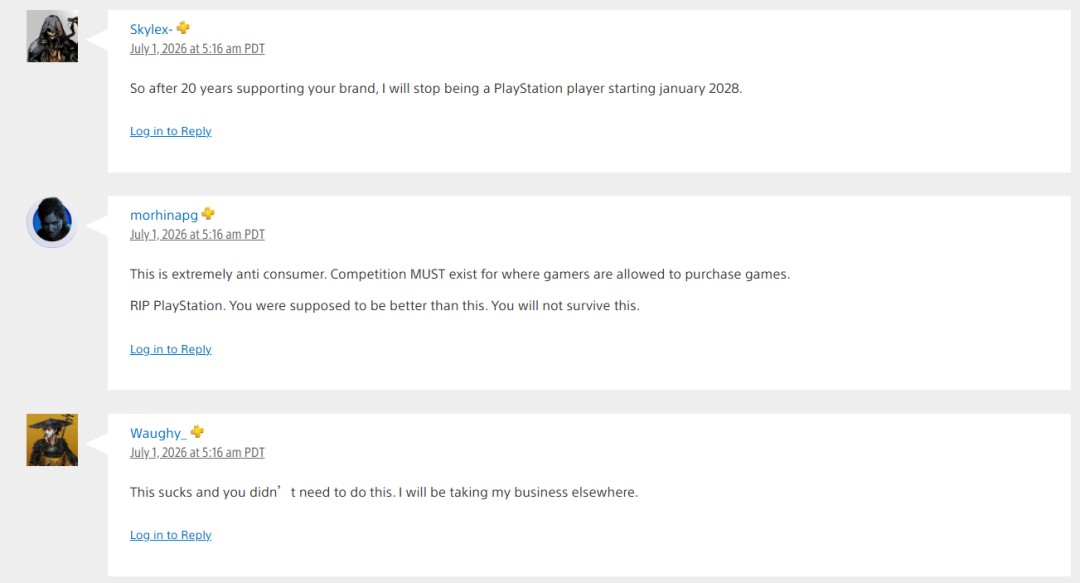Click the 'This sucks' comment text
The image size is (1080, 583).
384,492
